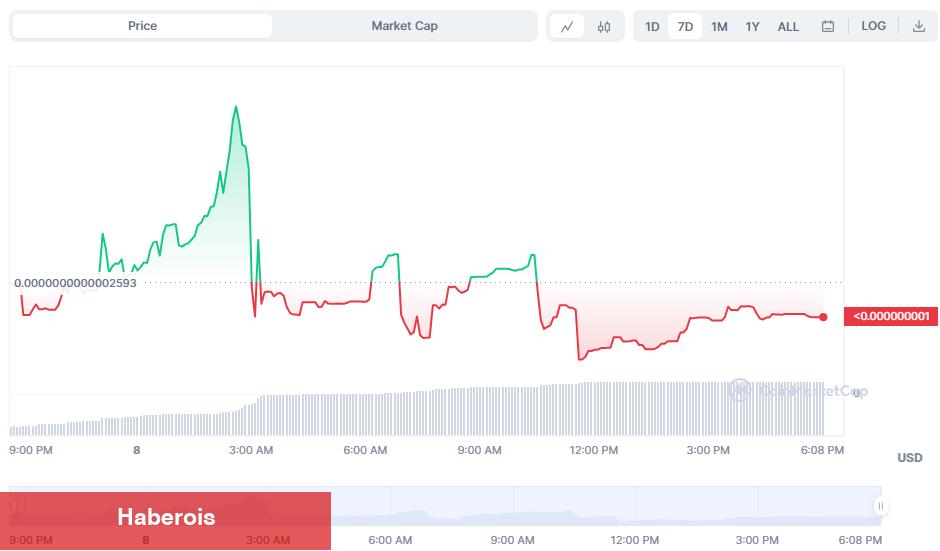Click the red endpoint dot on price line
Image resolution: width=940 pixels, height=551 pixels.
point(823,317)
